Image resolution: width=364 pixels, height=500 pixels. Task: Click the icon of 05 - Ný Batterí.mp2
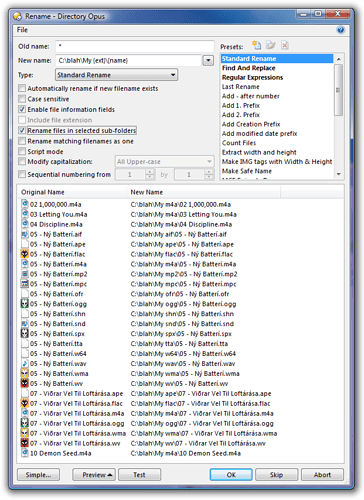click(x=25, y=274)
